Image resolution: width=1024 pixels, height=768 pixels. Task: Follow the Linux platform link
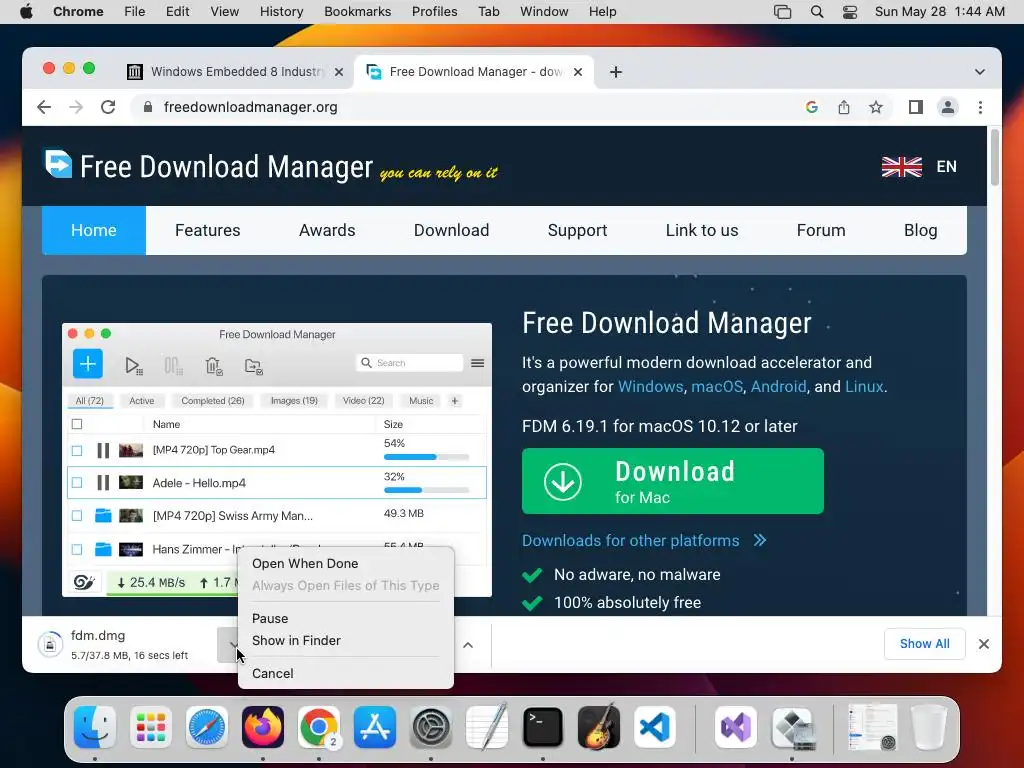coord(864,387)
